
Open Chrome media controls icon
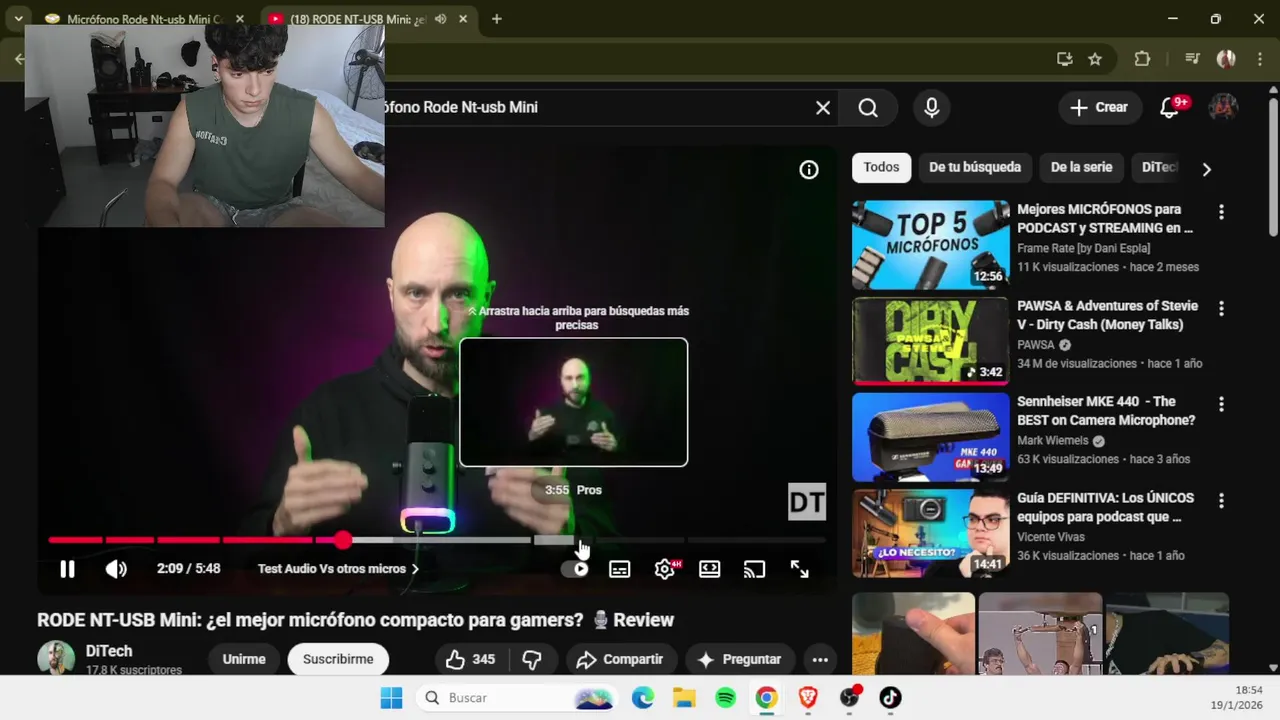click(1191, 59)
